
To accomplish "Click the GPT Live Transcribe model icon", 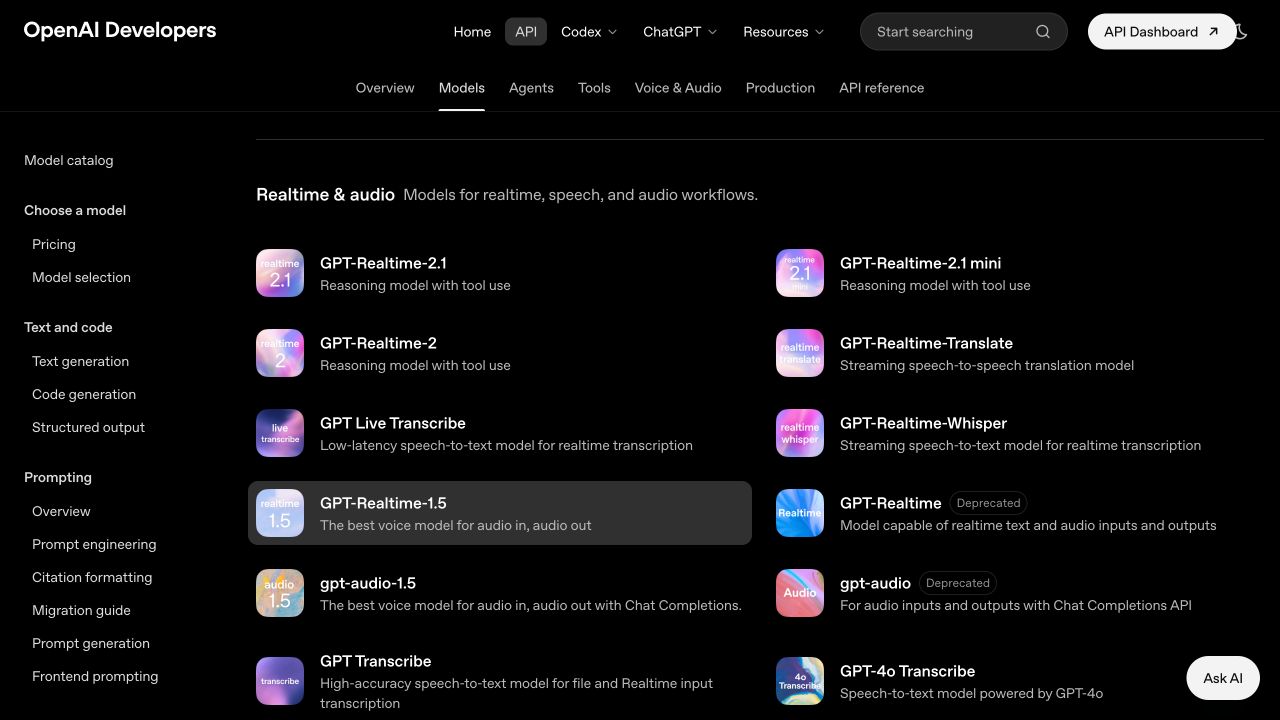I will (x=280, y=433).
